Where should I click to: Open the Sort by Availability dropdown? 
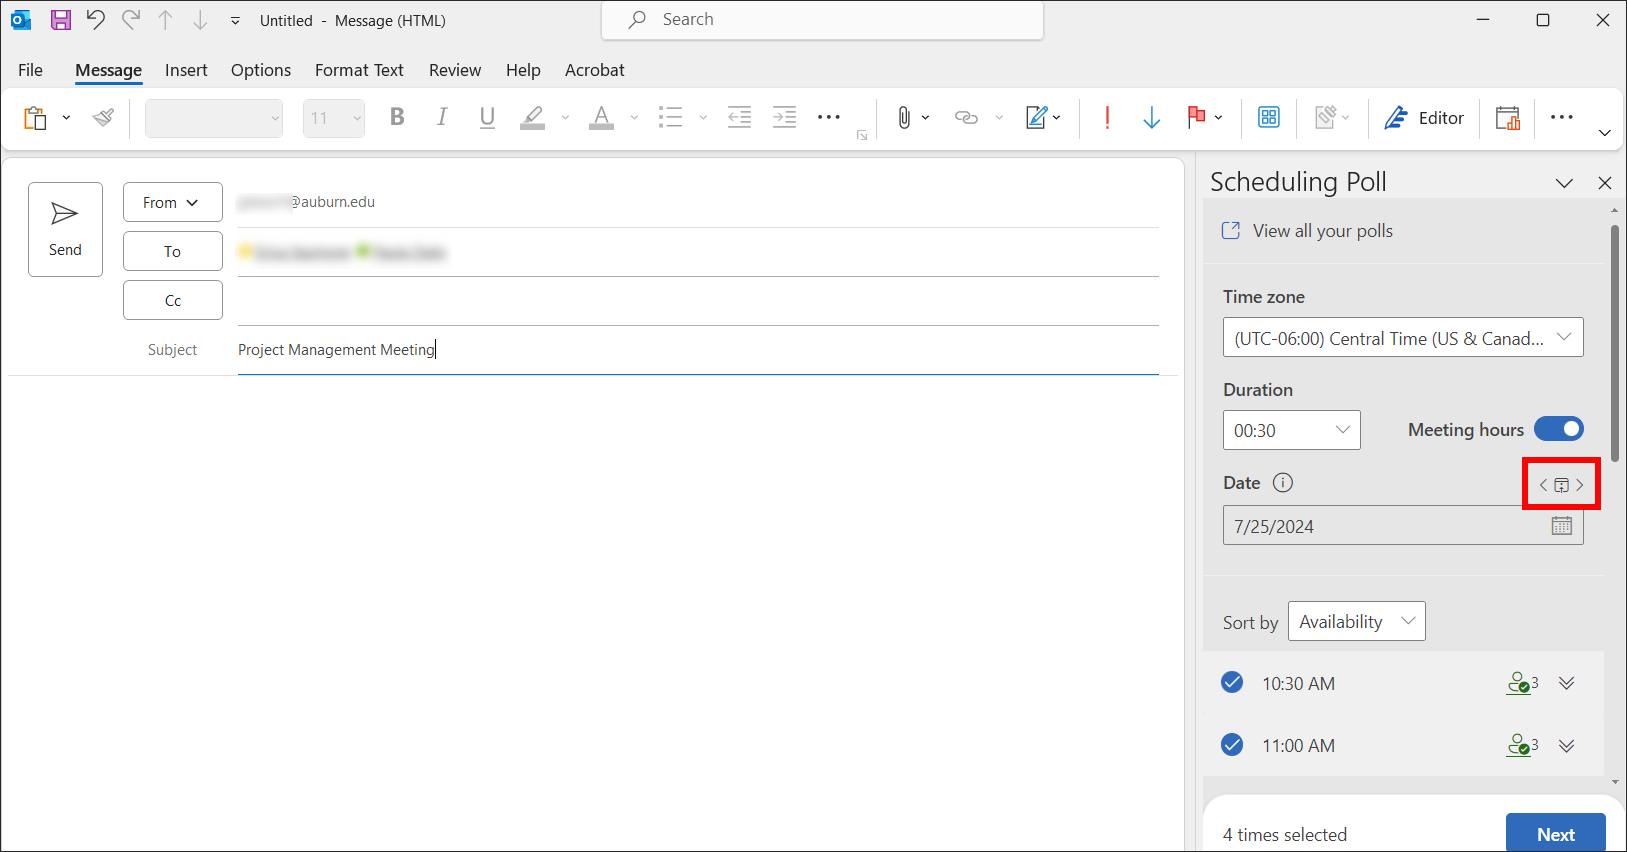coord(1356,622)
